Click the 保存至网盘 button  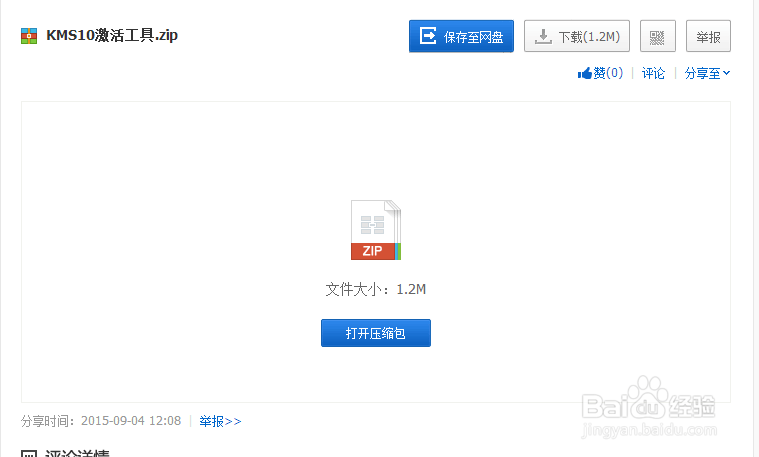[x=461, y=36]
